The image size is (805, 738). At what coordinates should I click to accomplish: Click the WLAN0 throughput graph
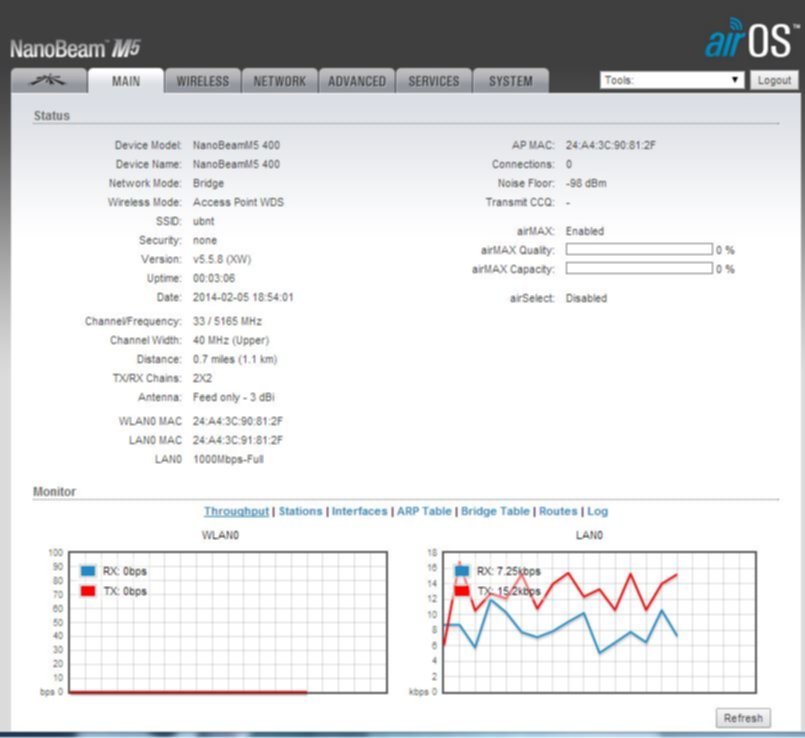coord(228,622)
